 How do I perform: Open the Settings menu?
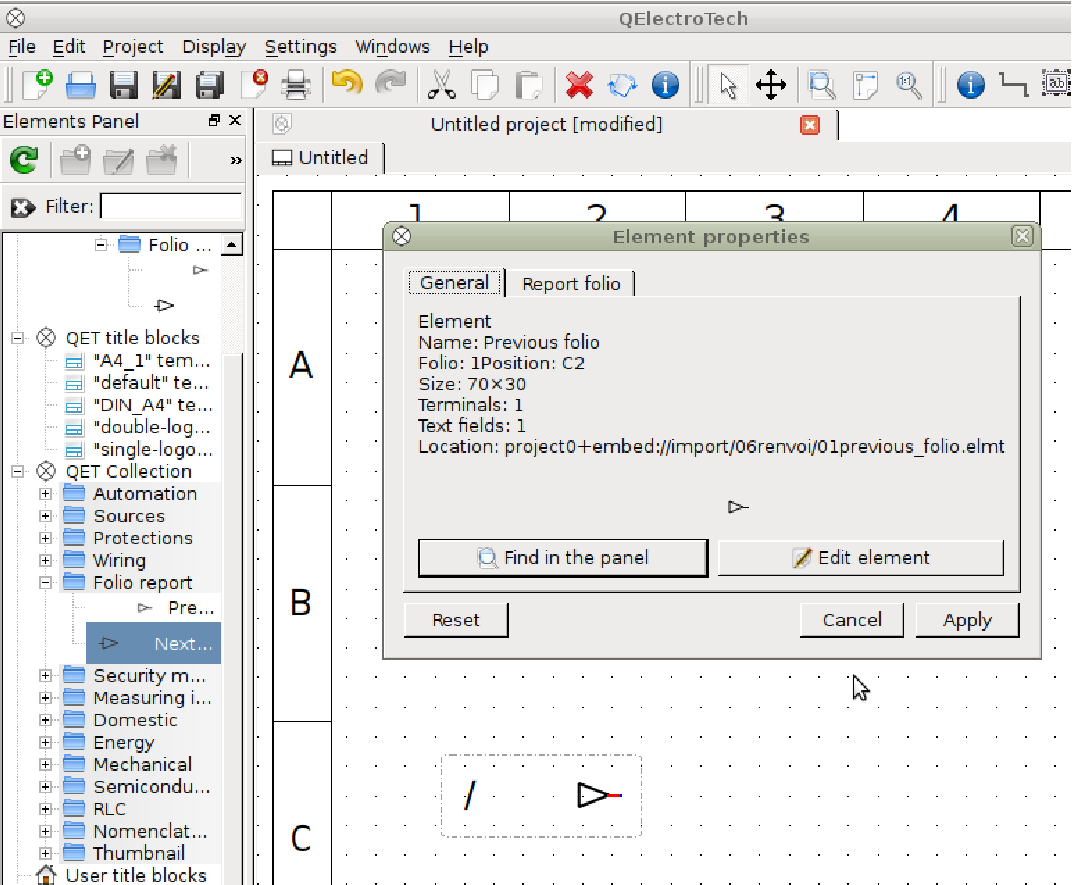[x=301, y=47]
